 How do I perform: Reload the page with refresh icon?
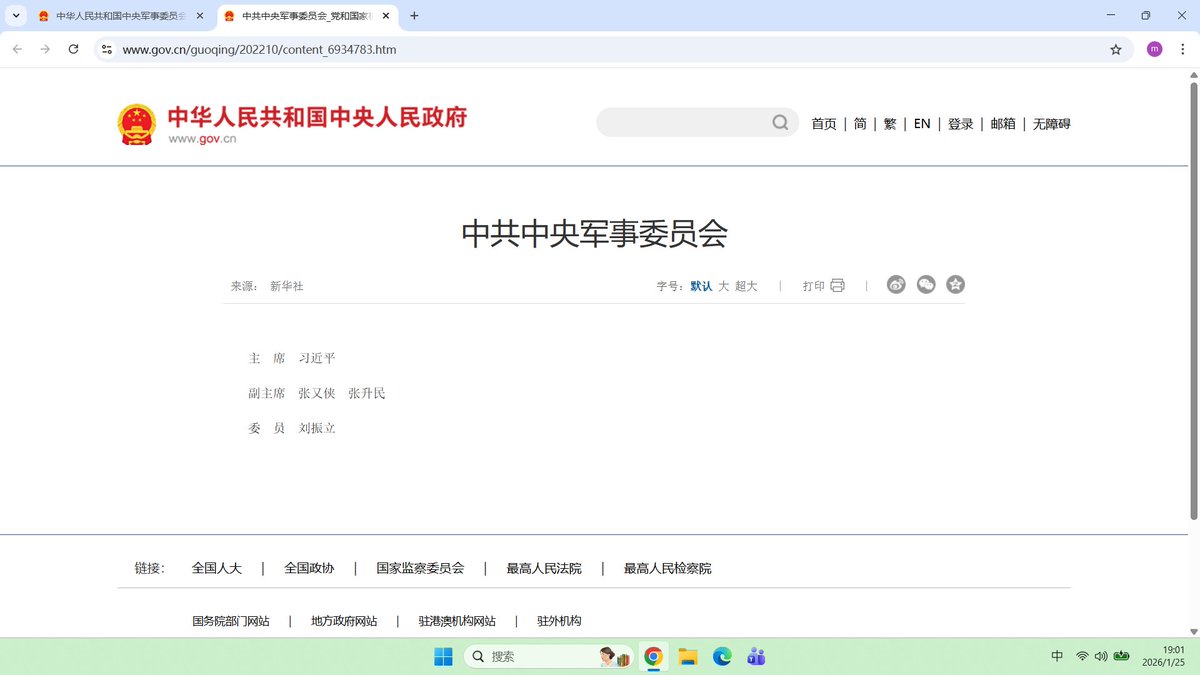tap(73, 49)
